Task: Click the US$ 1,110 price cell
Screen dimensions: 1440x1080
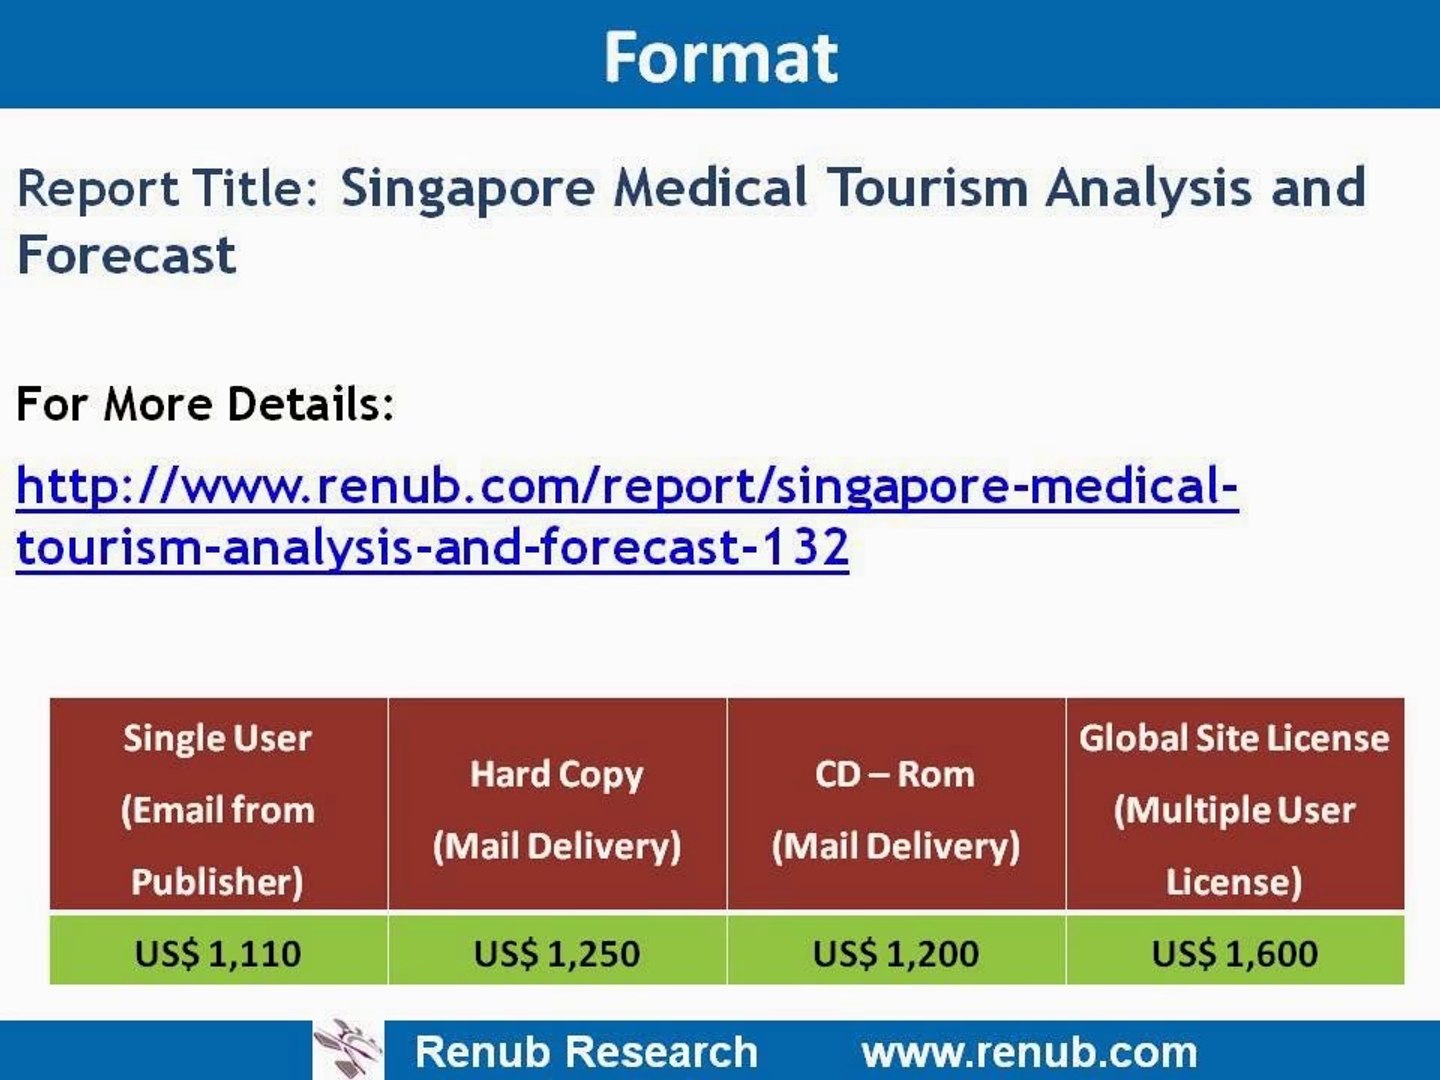Action: coord(218,951)
